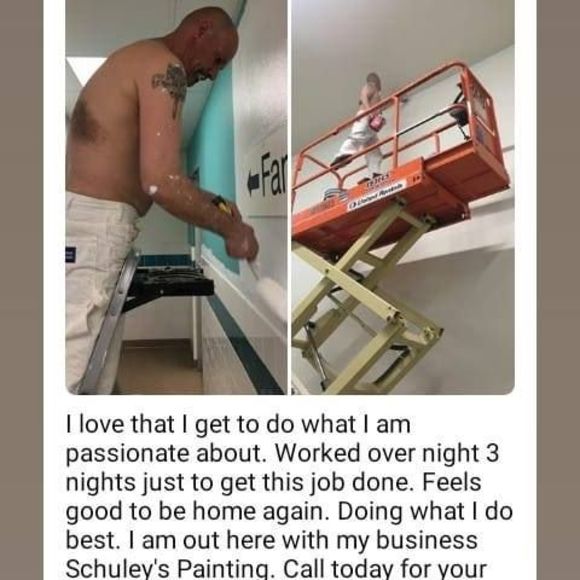This screenshot has width=580, height=580.
Task: Click the post text starting 'I love that'
Action: coord(290,497)
